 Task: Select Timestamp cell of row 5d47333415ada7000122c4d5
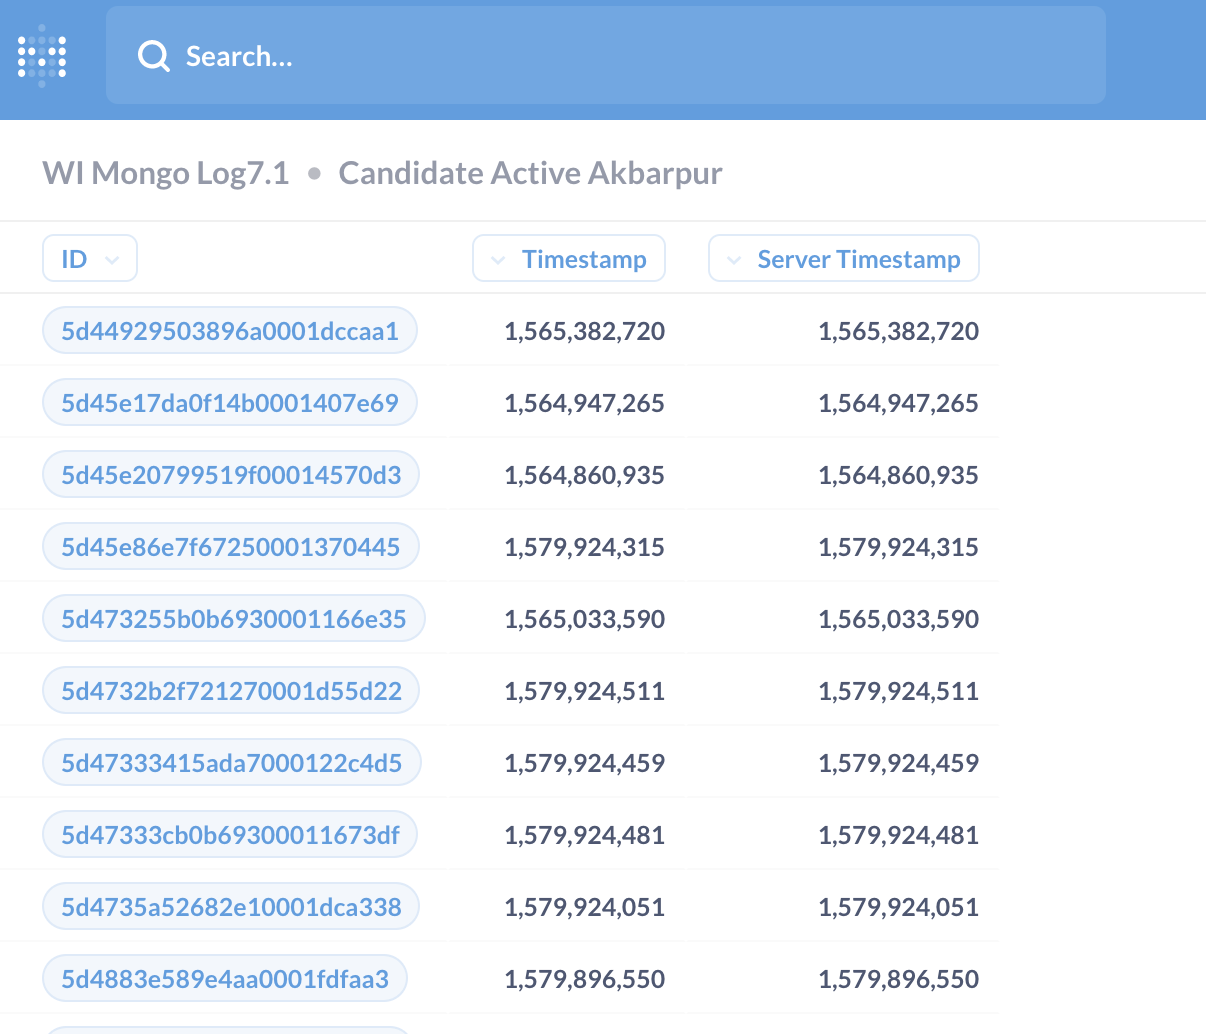[585, 763]
